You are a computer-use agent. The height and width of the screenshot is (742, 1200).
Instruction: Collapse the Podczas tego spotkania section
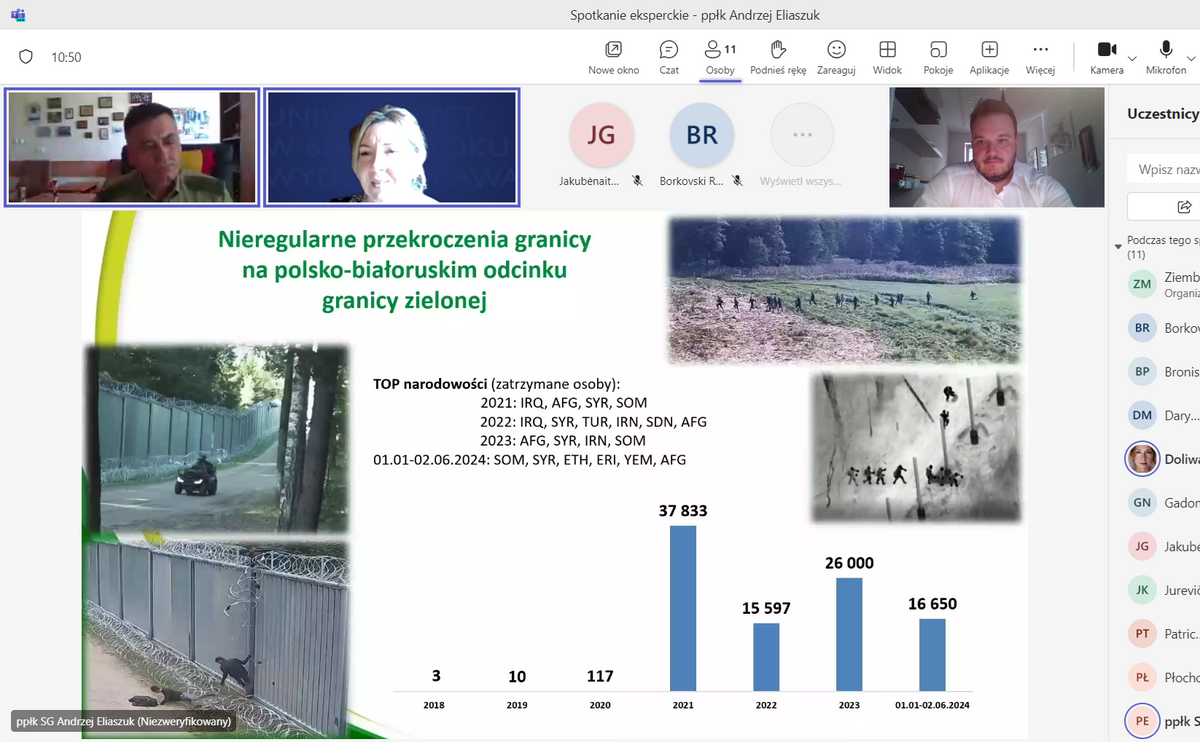(1118, 246)
